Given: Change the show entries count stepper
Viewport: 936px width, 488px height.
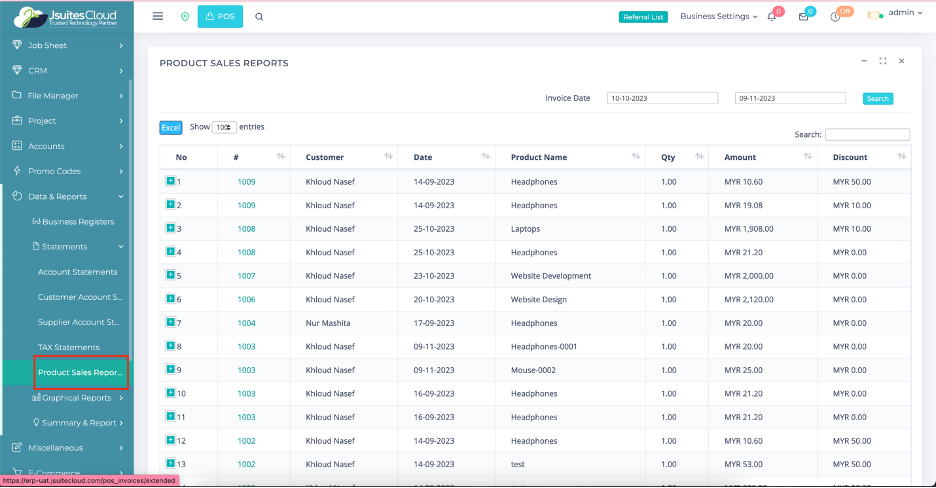Looking at the screenshot, I should pyautogui.click(x=224, y=127).
